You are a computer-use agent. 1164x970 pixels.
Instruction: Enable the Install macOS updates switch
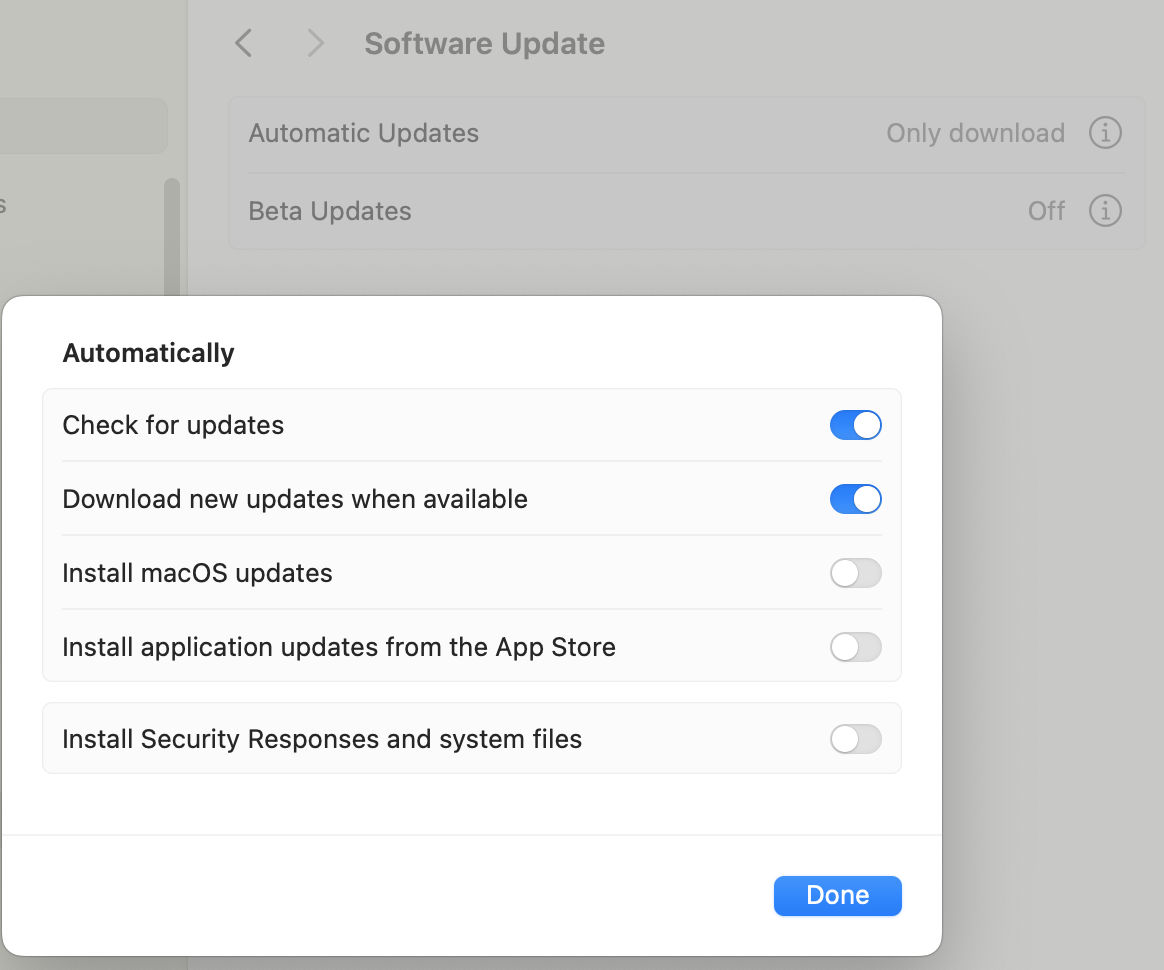pyautogui.click(x=855, y=573)
